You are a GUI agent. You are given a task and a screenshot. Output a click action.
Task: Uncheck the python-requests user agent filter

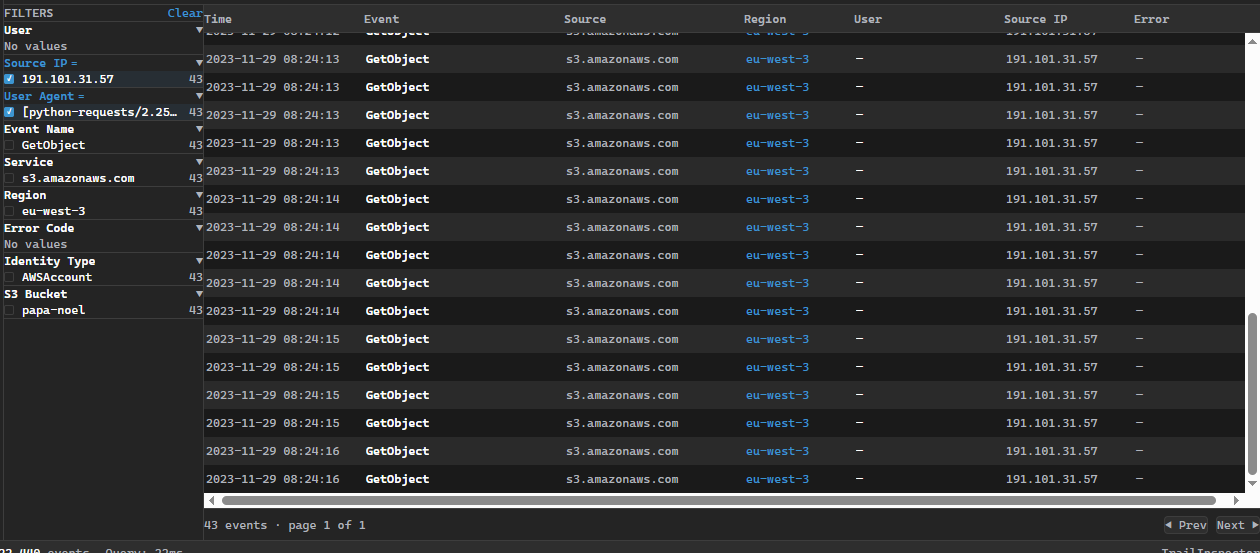click(x=9, y=112)
